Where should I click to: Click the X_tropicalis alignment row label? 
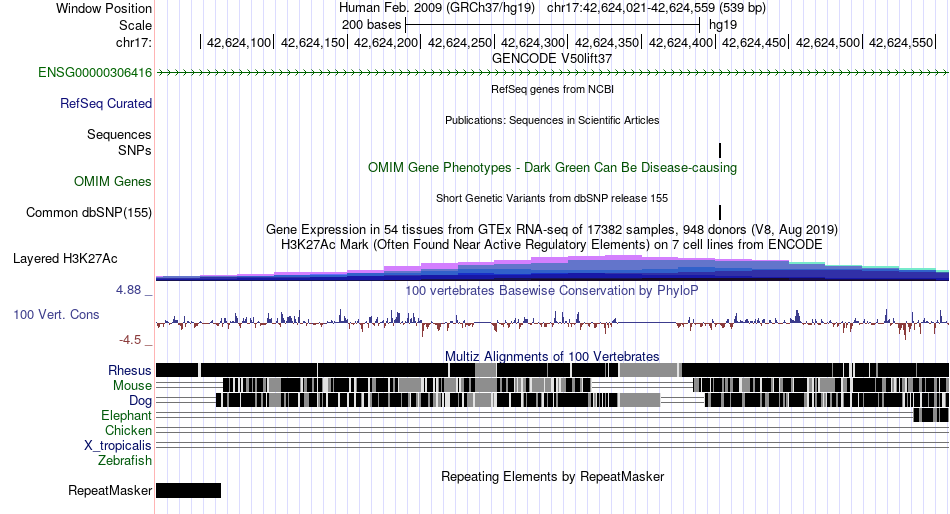click(118, 446)
